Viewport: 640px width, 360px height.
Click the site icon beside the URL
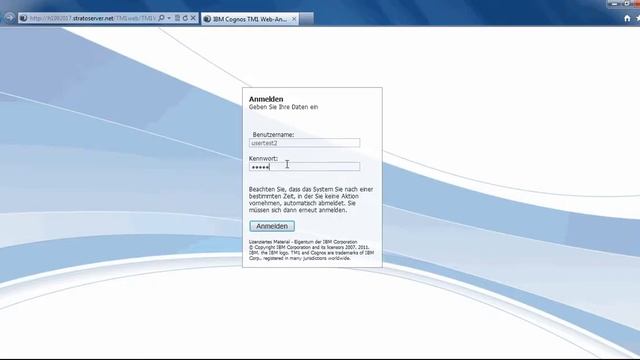tap(24, 18)
